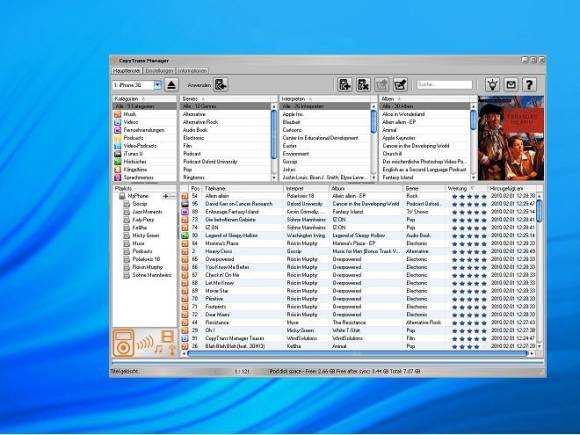Viewport: 580px width, 435px height.
Task: Click the music icon of Allein allein row
Action: coord(185,196)
